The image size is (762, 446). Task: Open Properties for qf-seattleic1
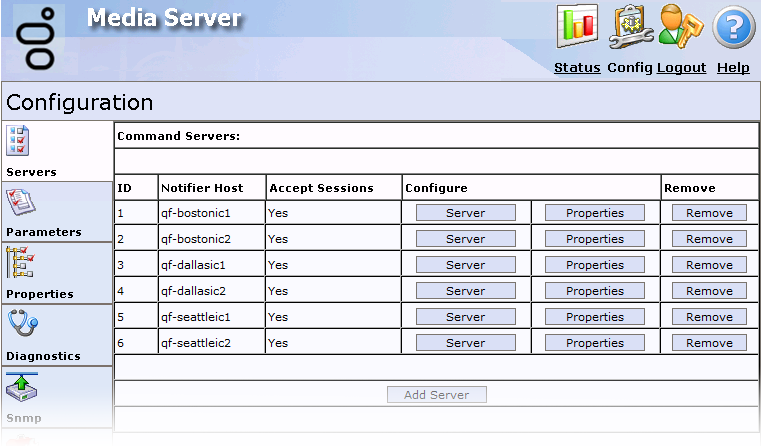point(595,317)
